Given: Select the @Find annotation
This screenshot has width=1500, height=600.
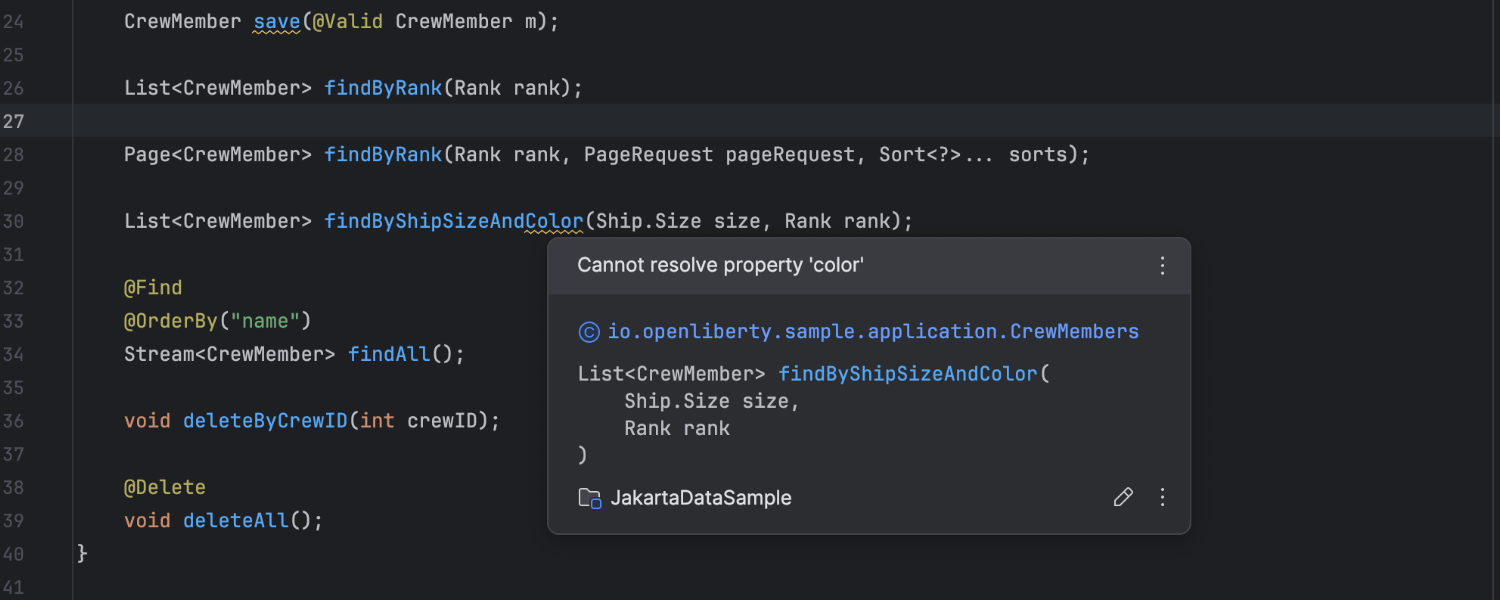Looking at the screenshot, I should [x=153, y=288].
